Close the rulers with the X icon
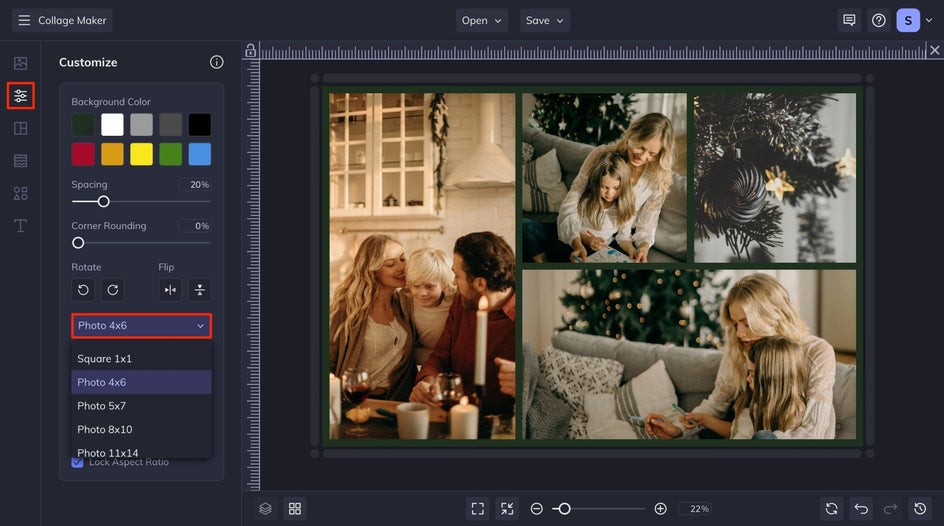Image resolution: width=944 pixels, height=526 pixels. pos(934,51)
